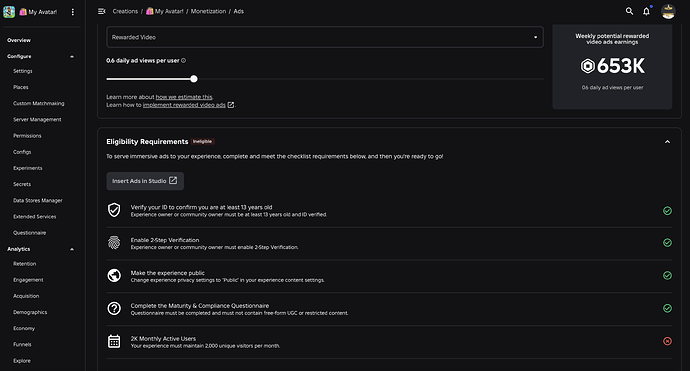Click Insert Ads in Studio button
Image resolution: width=690 pixels, height=371 pixels.
145,181
